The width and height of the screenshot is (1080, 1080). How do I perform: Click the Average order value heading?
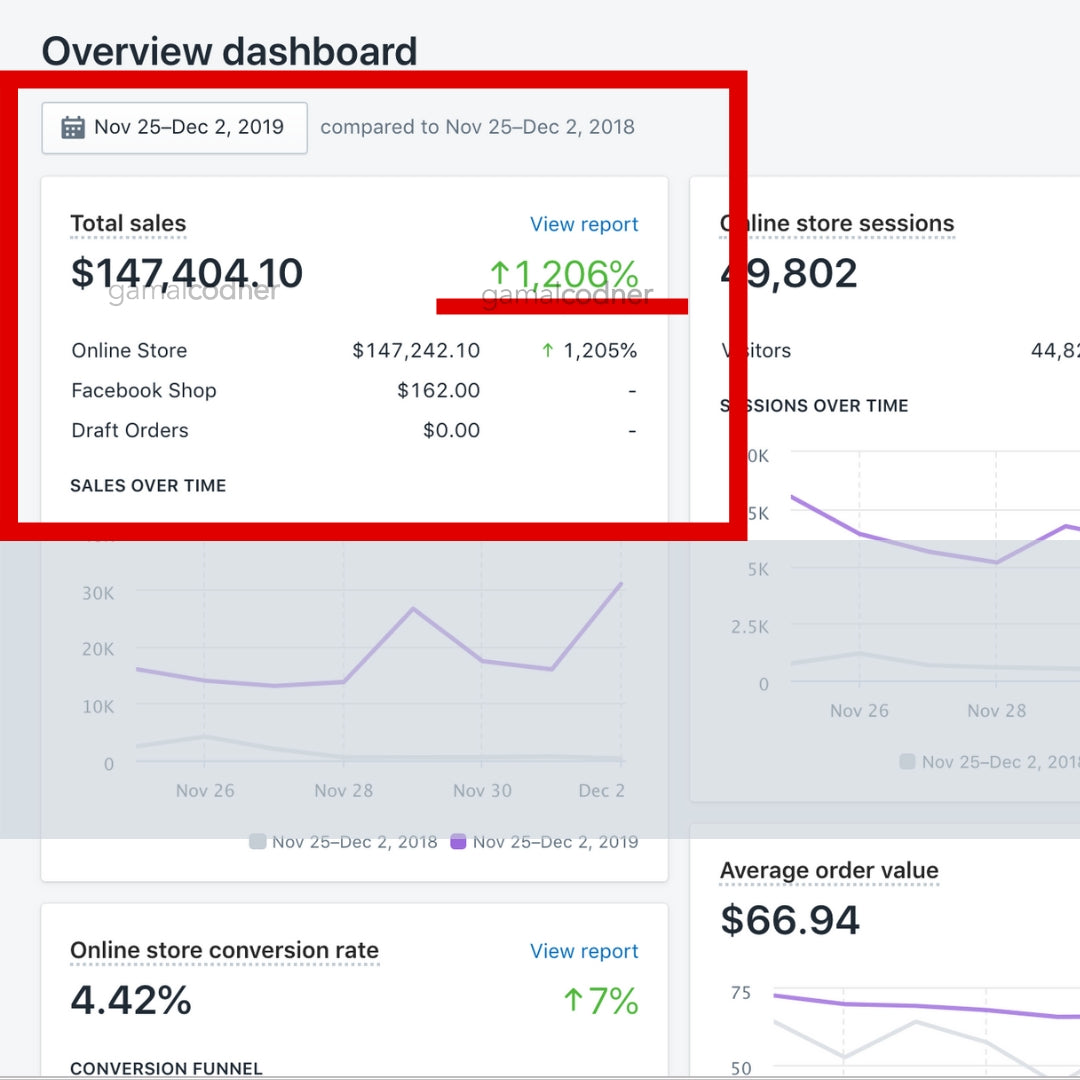(x=829, y=871)
